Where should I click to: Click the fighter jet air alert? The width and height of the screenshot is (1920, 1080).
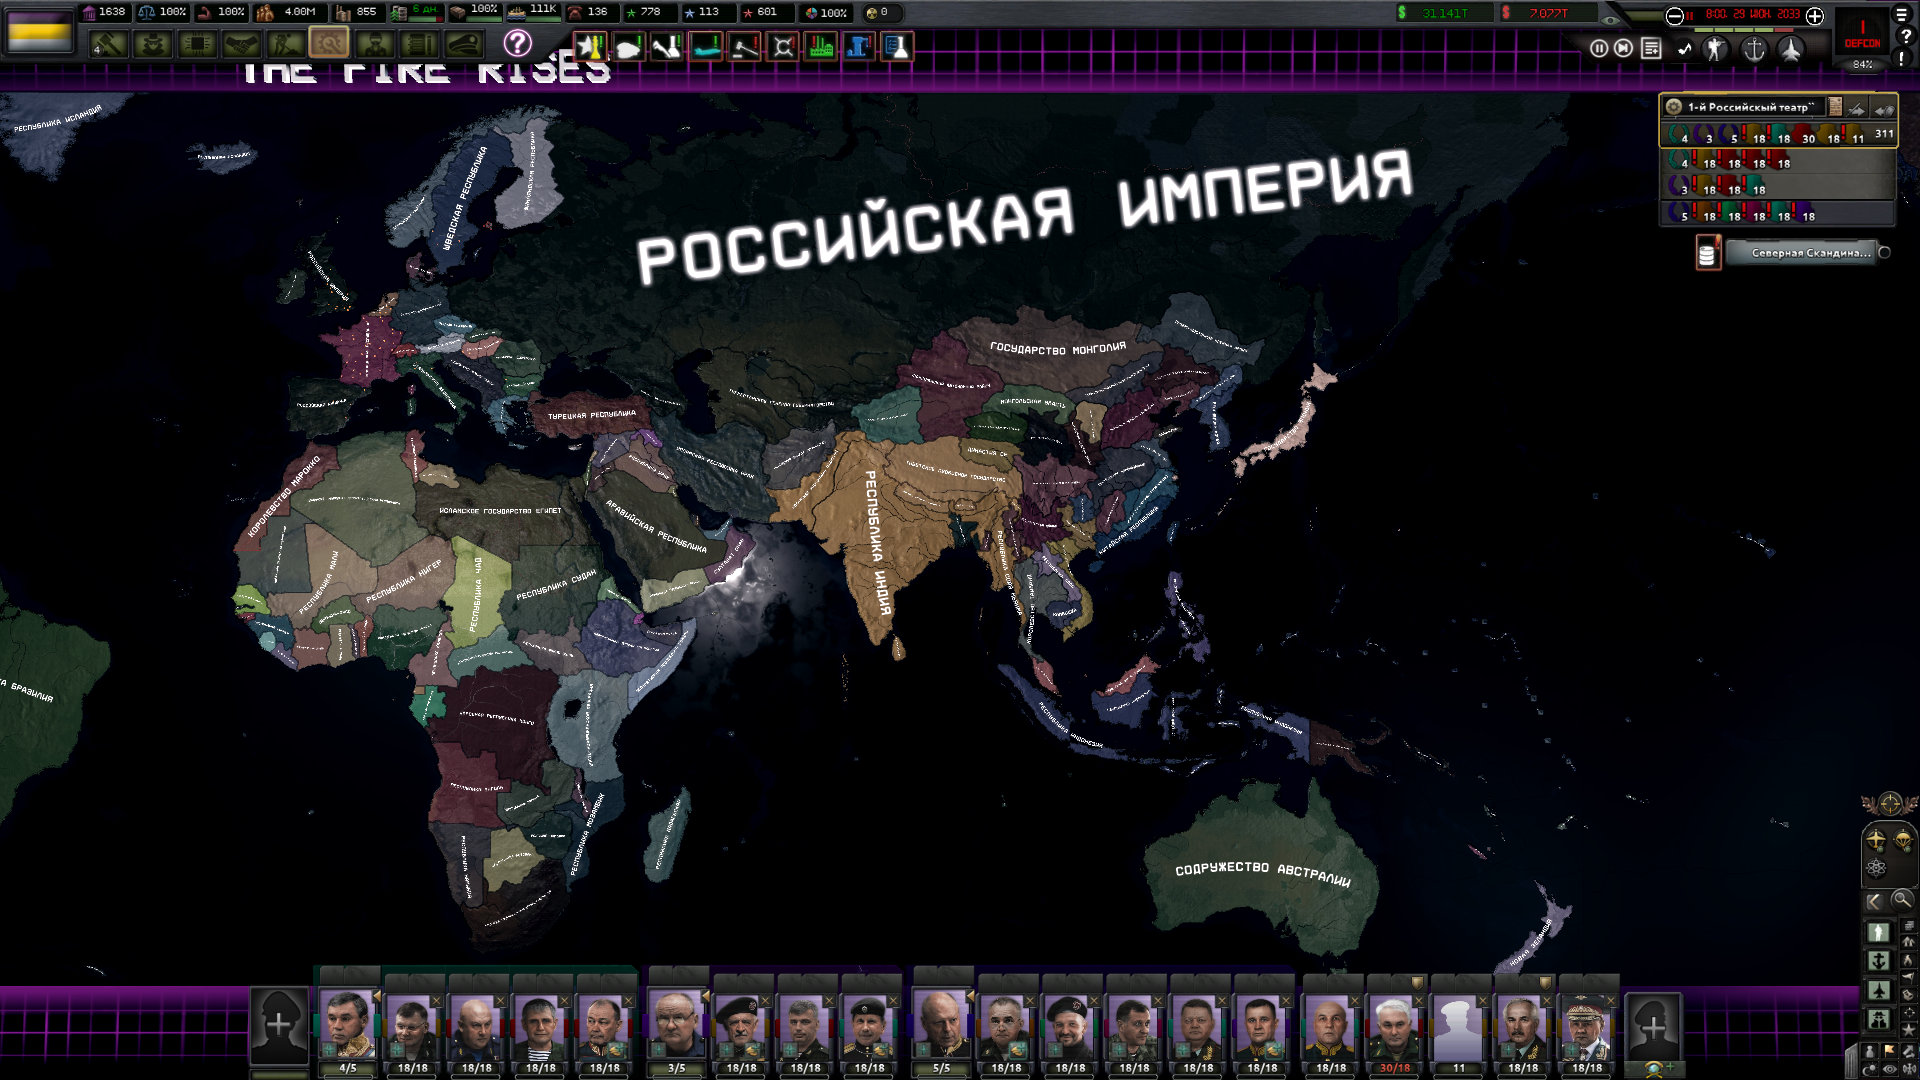[x=1790, y=49]
